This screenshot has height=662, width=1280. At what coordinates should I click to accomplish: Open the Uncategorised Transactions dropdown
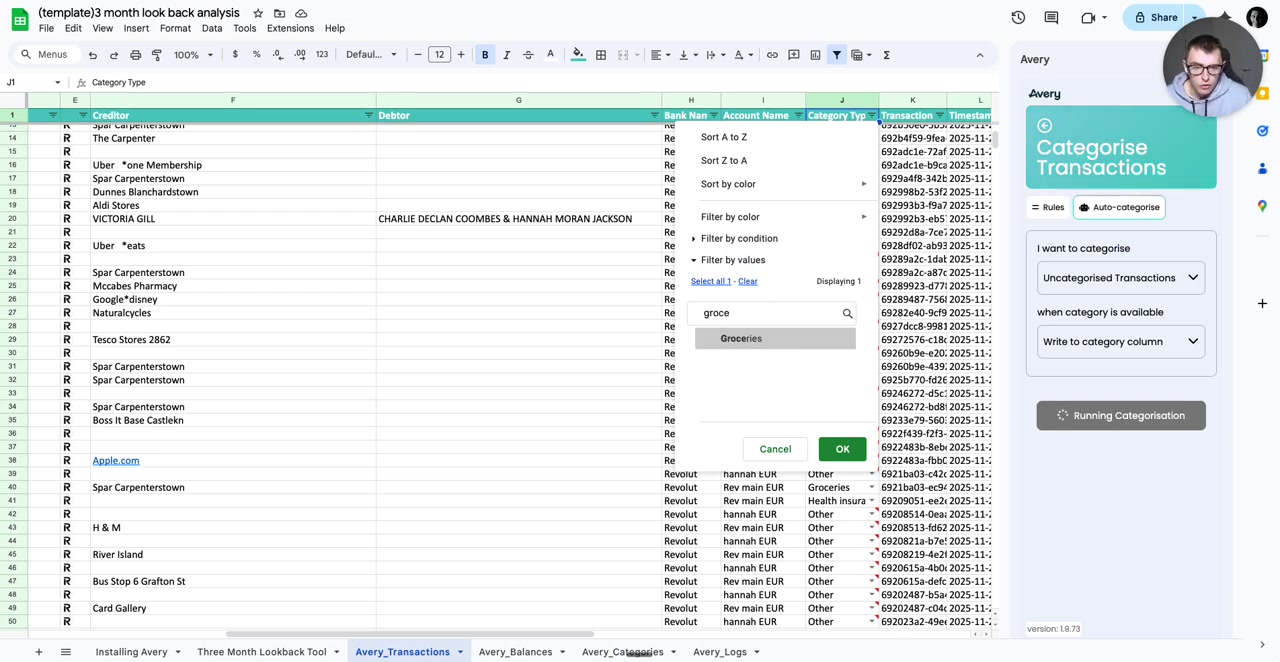(x=1120, y=277)
